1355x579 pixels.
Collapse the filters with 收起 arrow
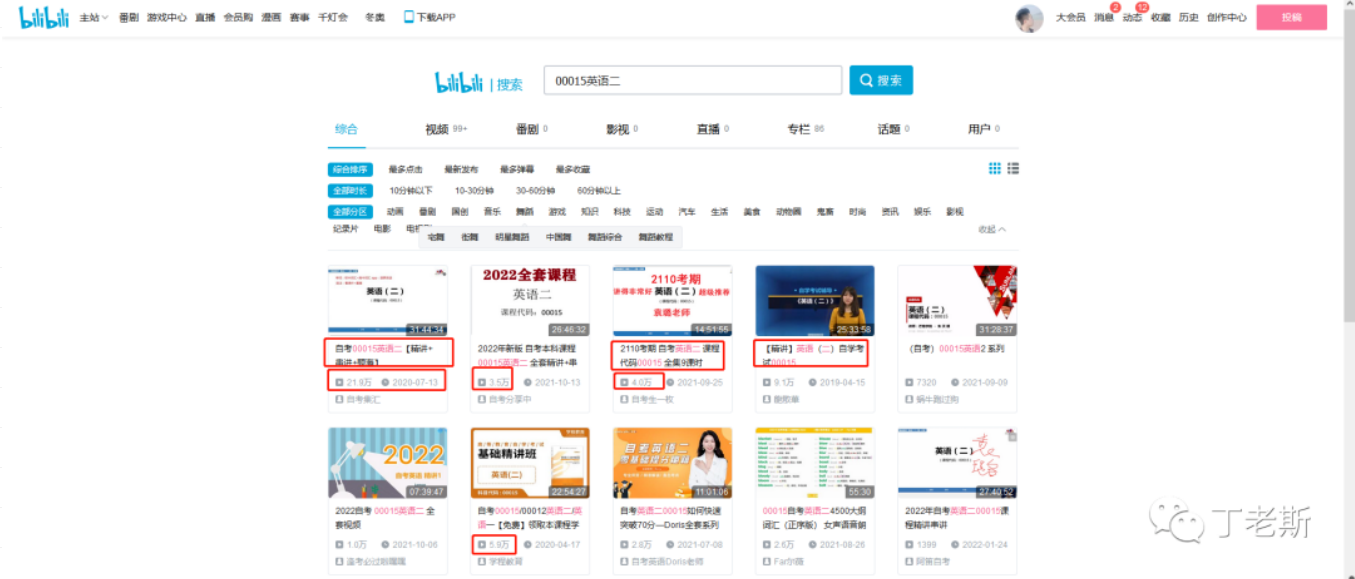coord(992,229)
